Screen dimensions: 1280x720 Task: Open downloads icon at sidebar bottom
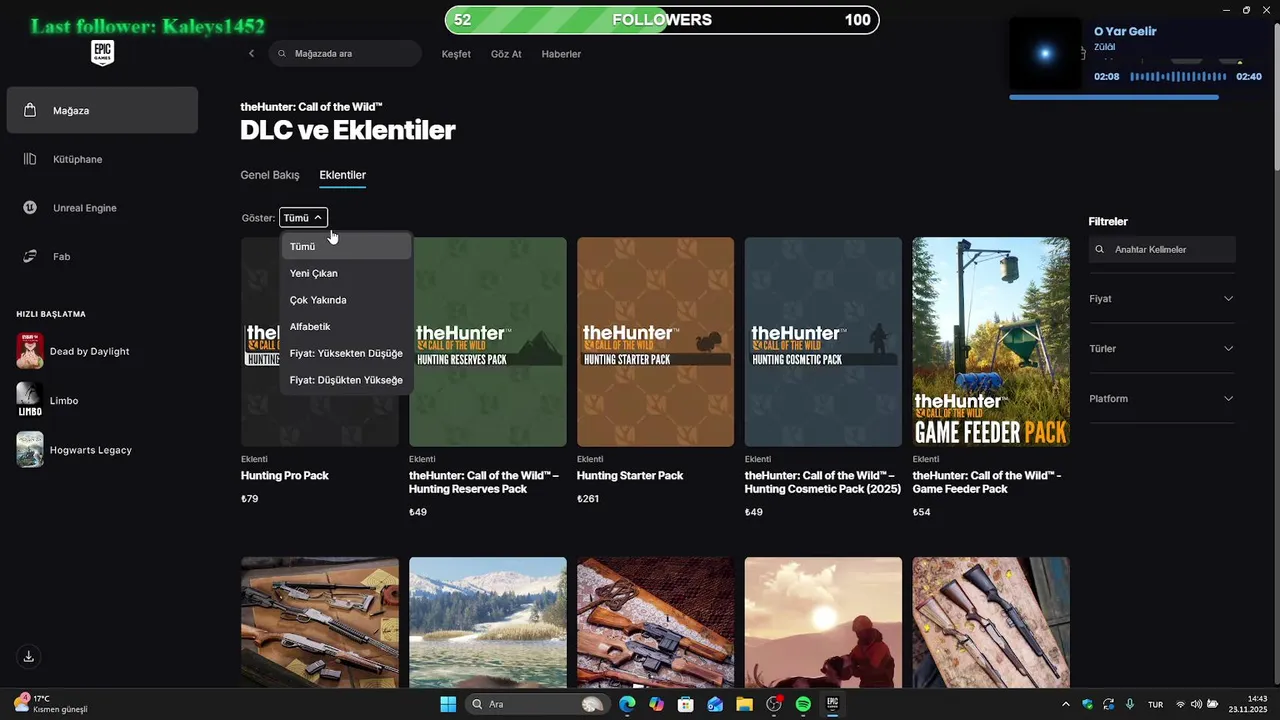[29, 657]
